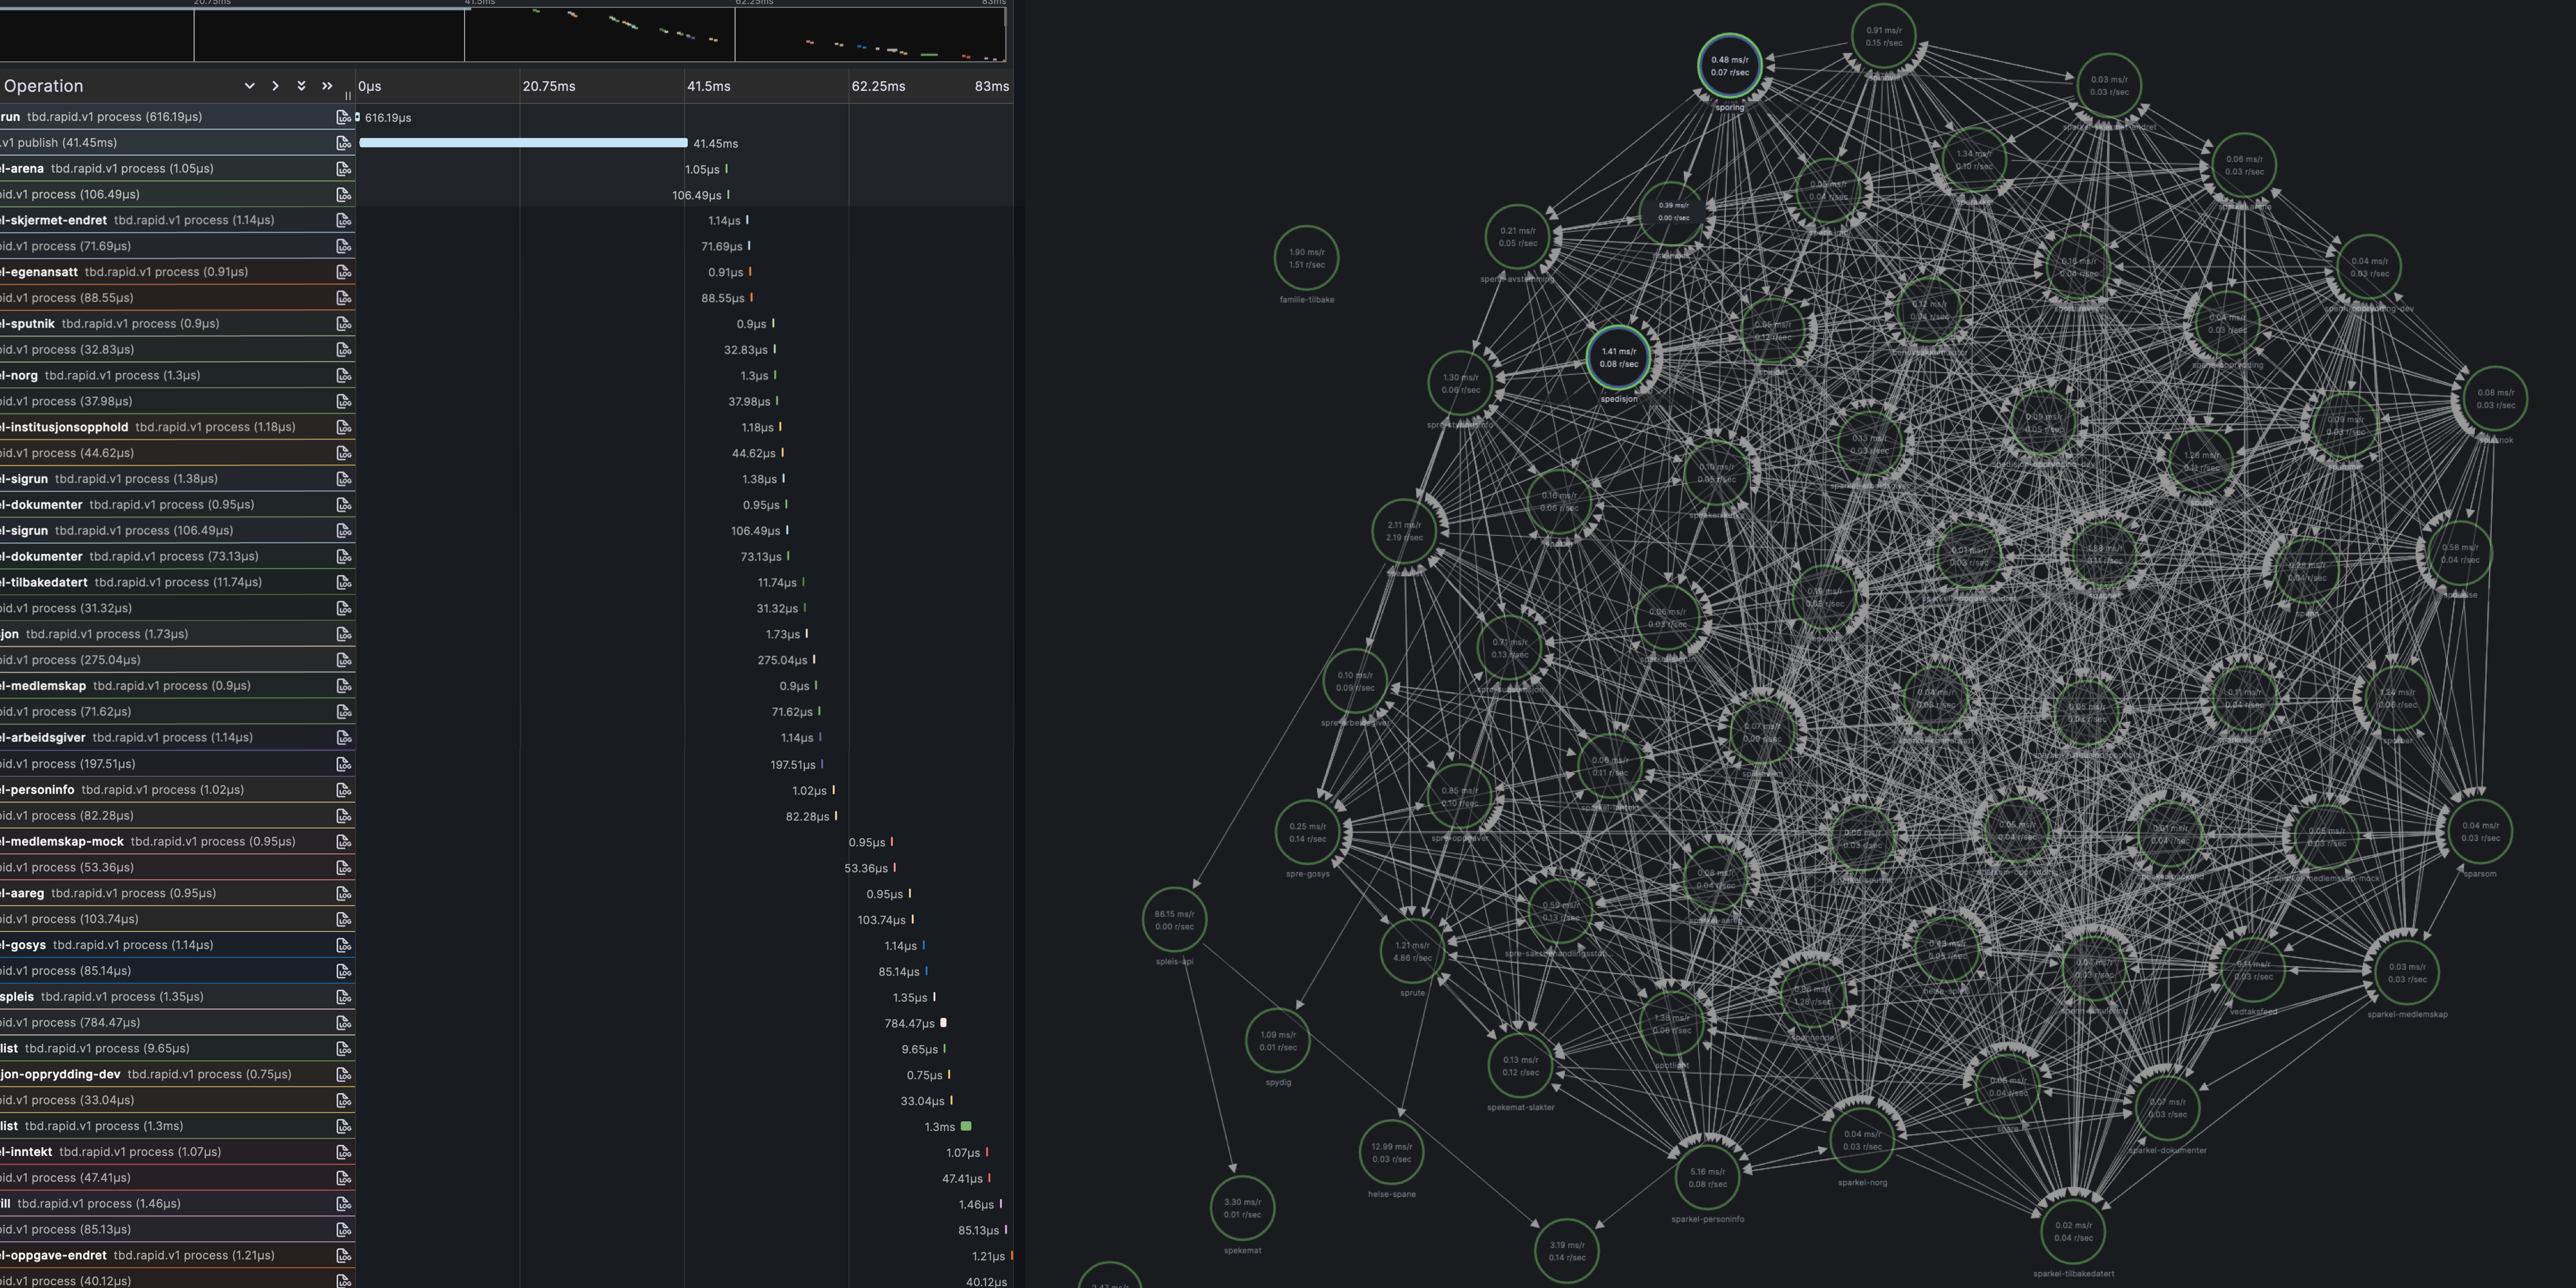Screen dimensions: 2576x1288
Task: Select the green 1.3ms list span bar
Action: [x=966, y=1127]
